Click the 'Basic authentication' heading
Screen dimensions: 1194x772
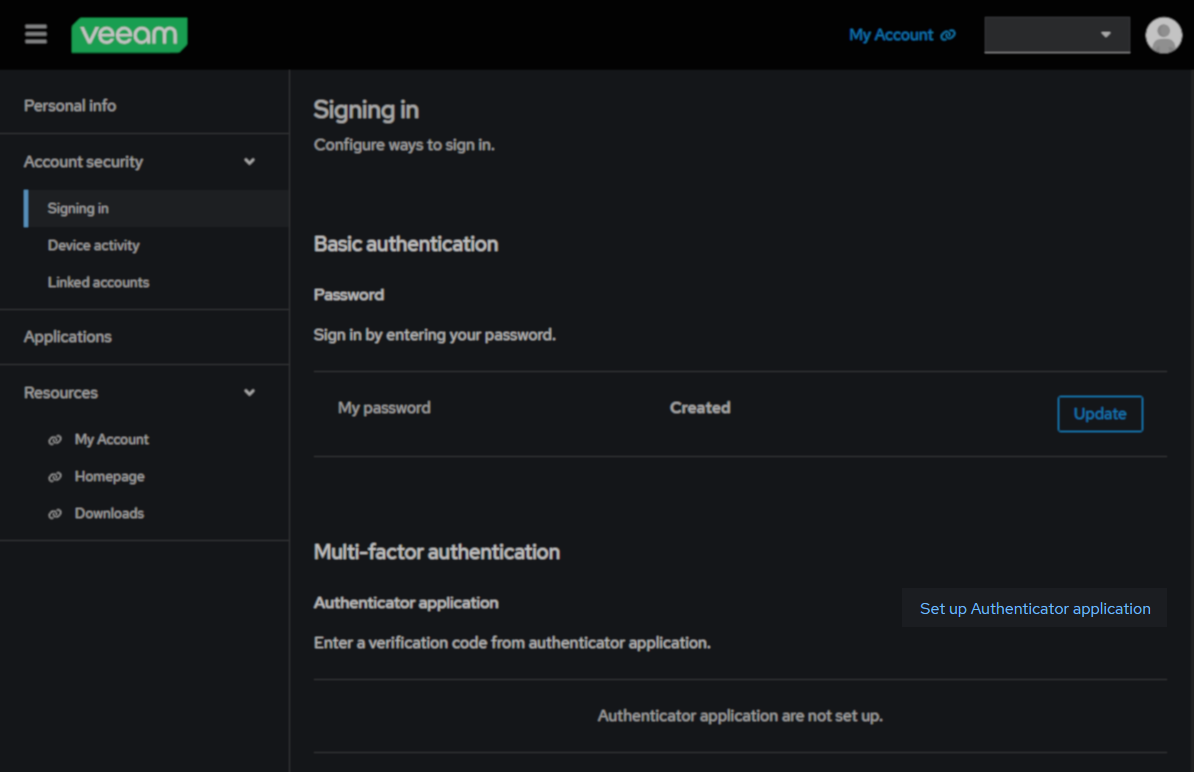pos(406,244)
